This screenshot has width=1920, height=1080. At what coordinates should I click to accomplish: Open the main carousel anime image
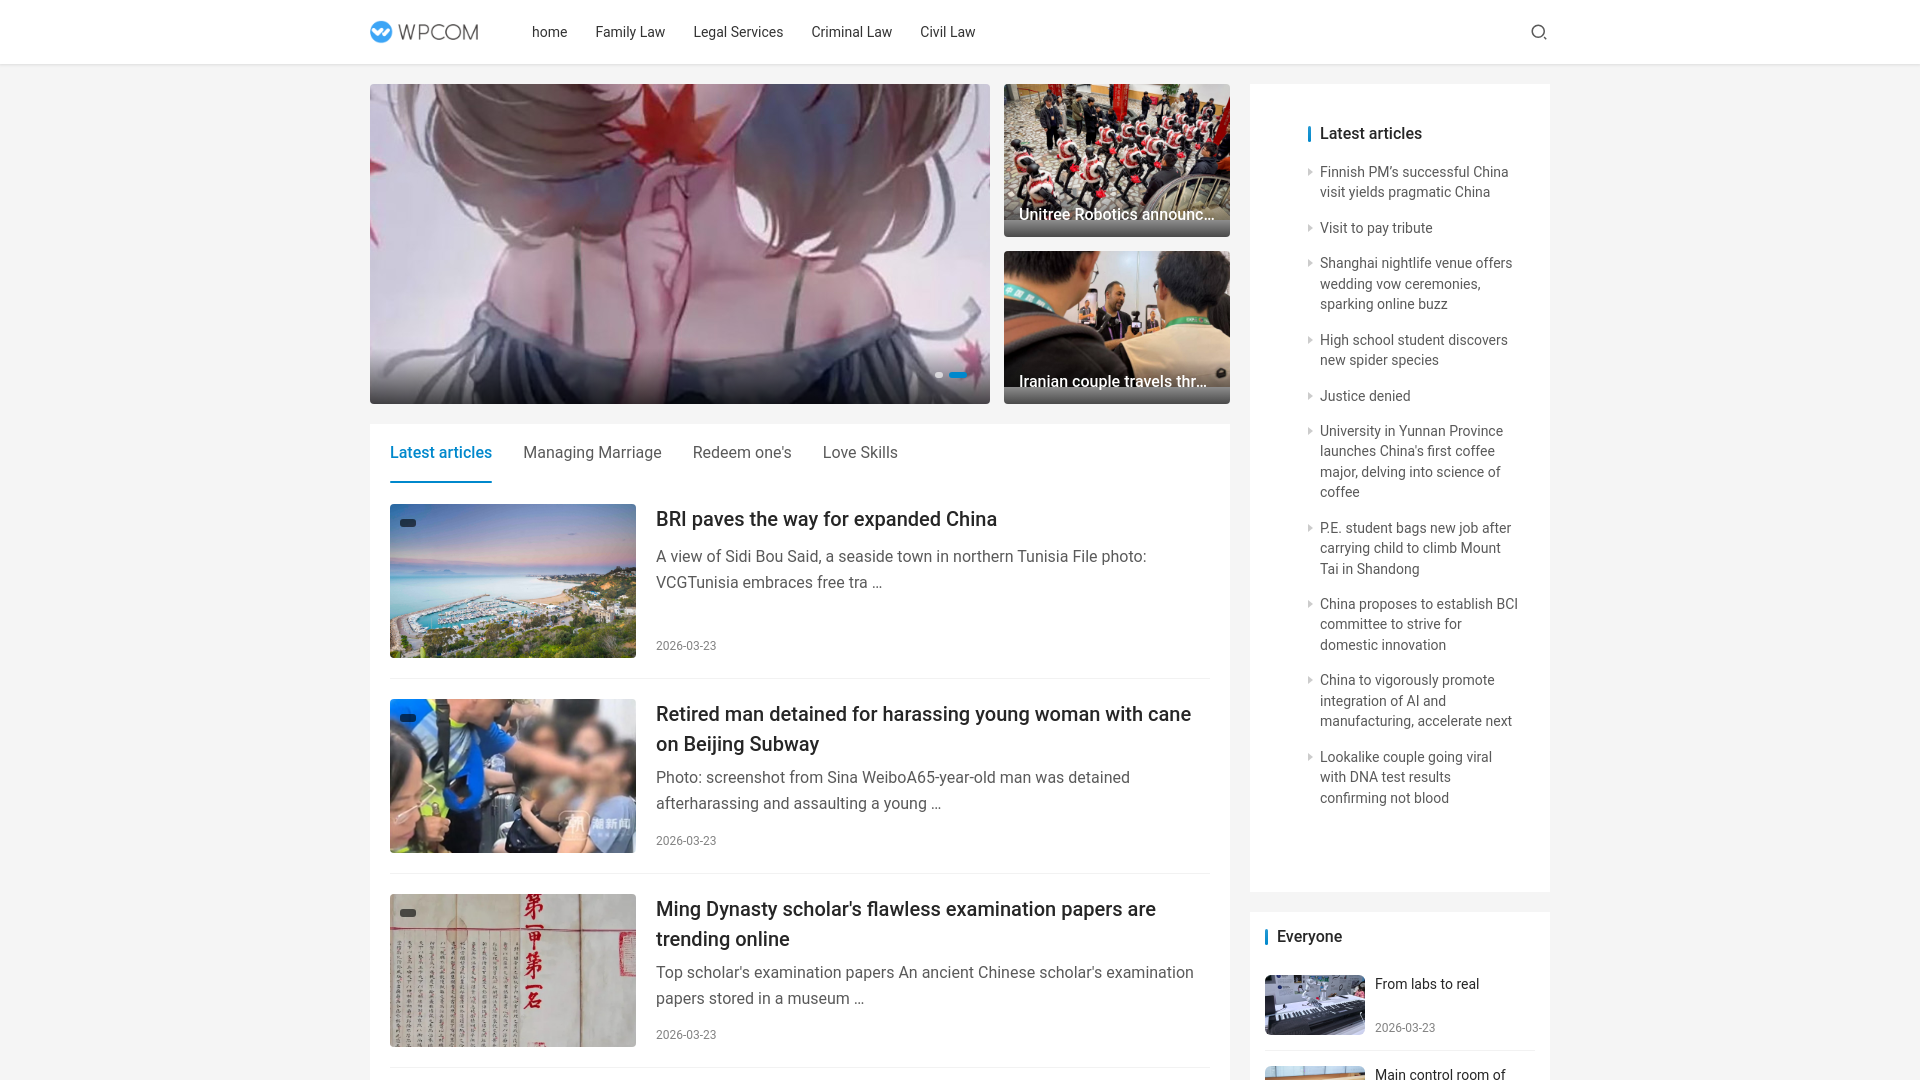[x=680, y=244]
